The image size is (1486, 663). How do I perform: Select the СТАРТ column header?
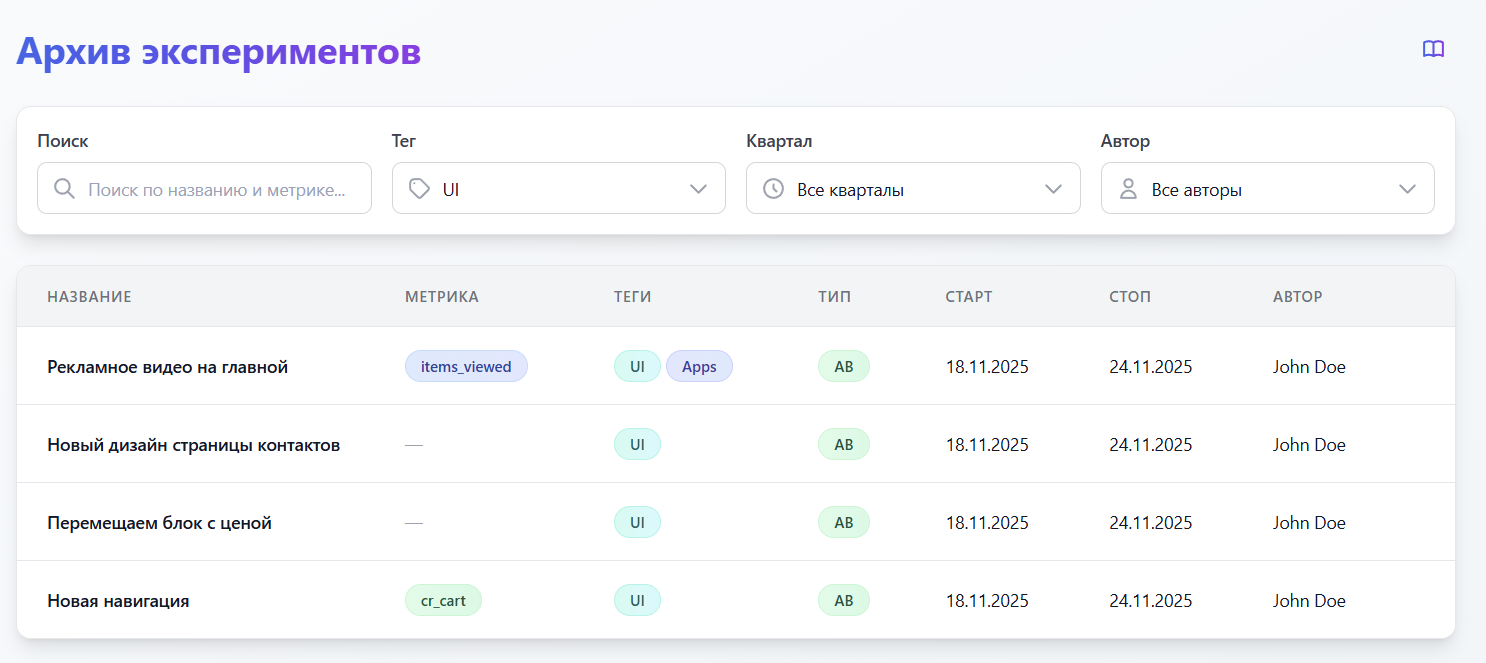click(x=968, y=297)
